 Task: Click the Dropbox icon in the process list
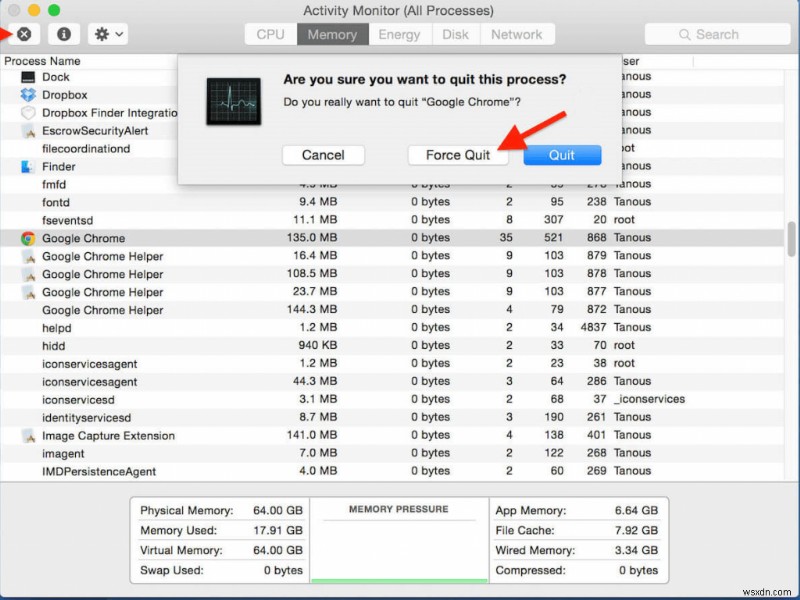(x=30, y=94)
